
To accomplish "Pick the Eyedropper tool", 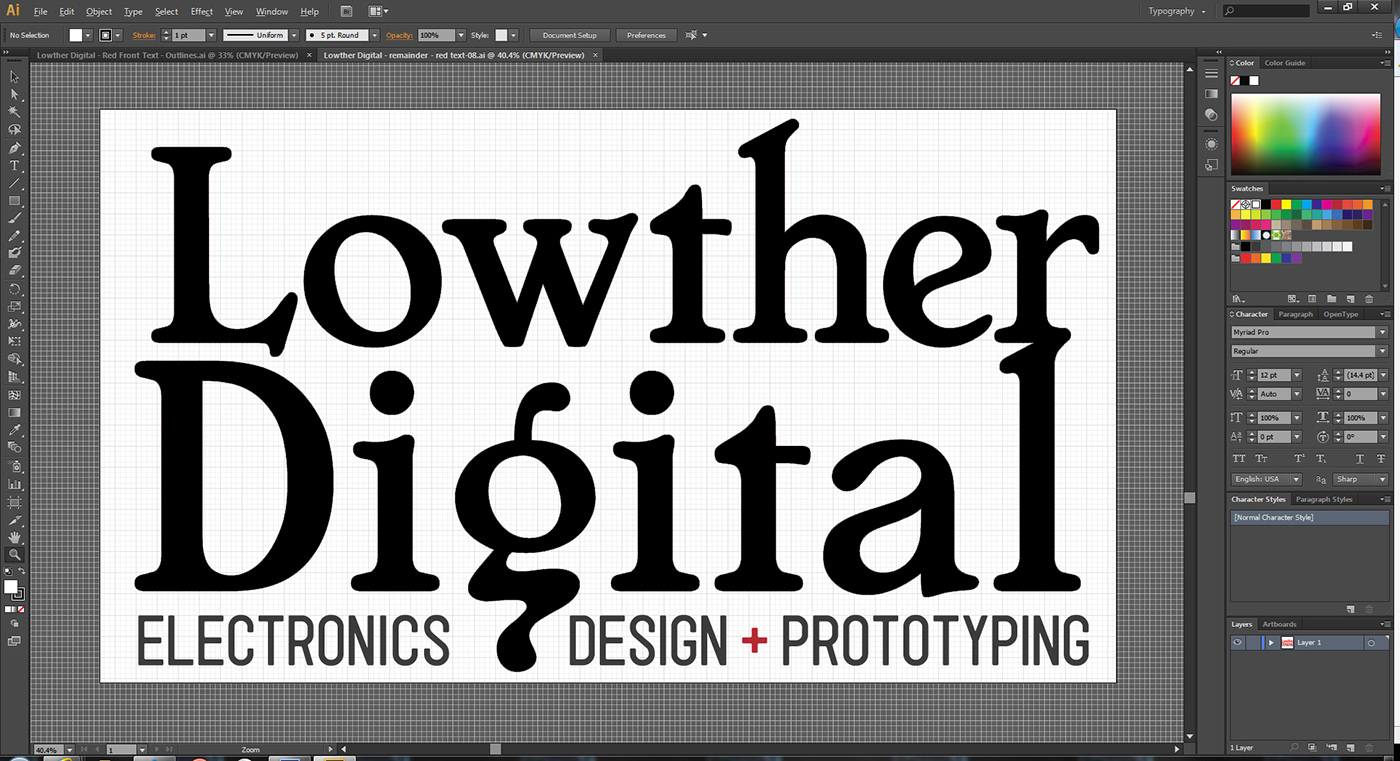I will (14, 430).
